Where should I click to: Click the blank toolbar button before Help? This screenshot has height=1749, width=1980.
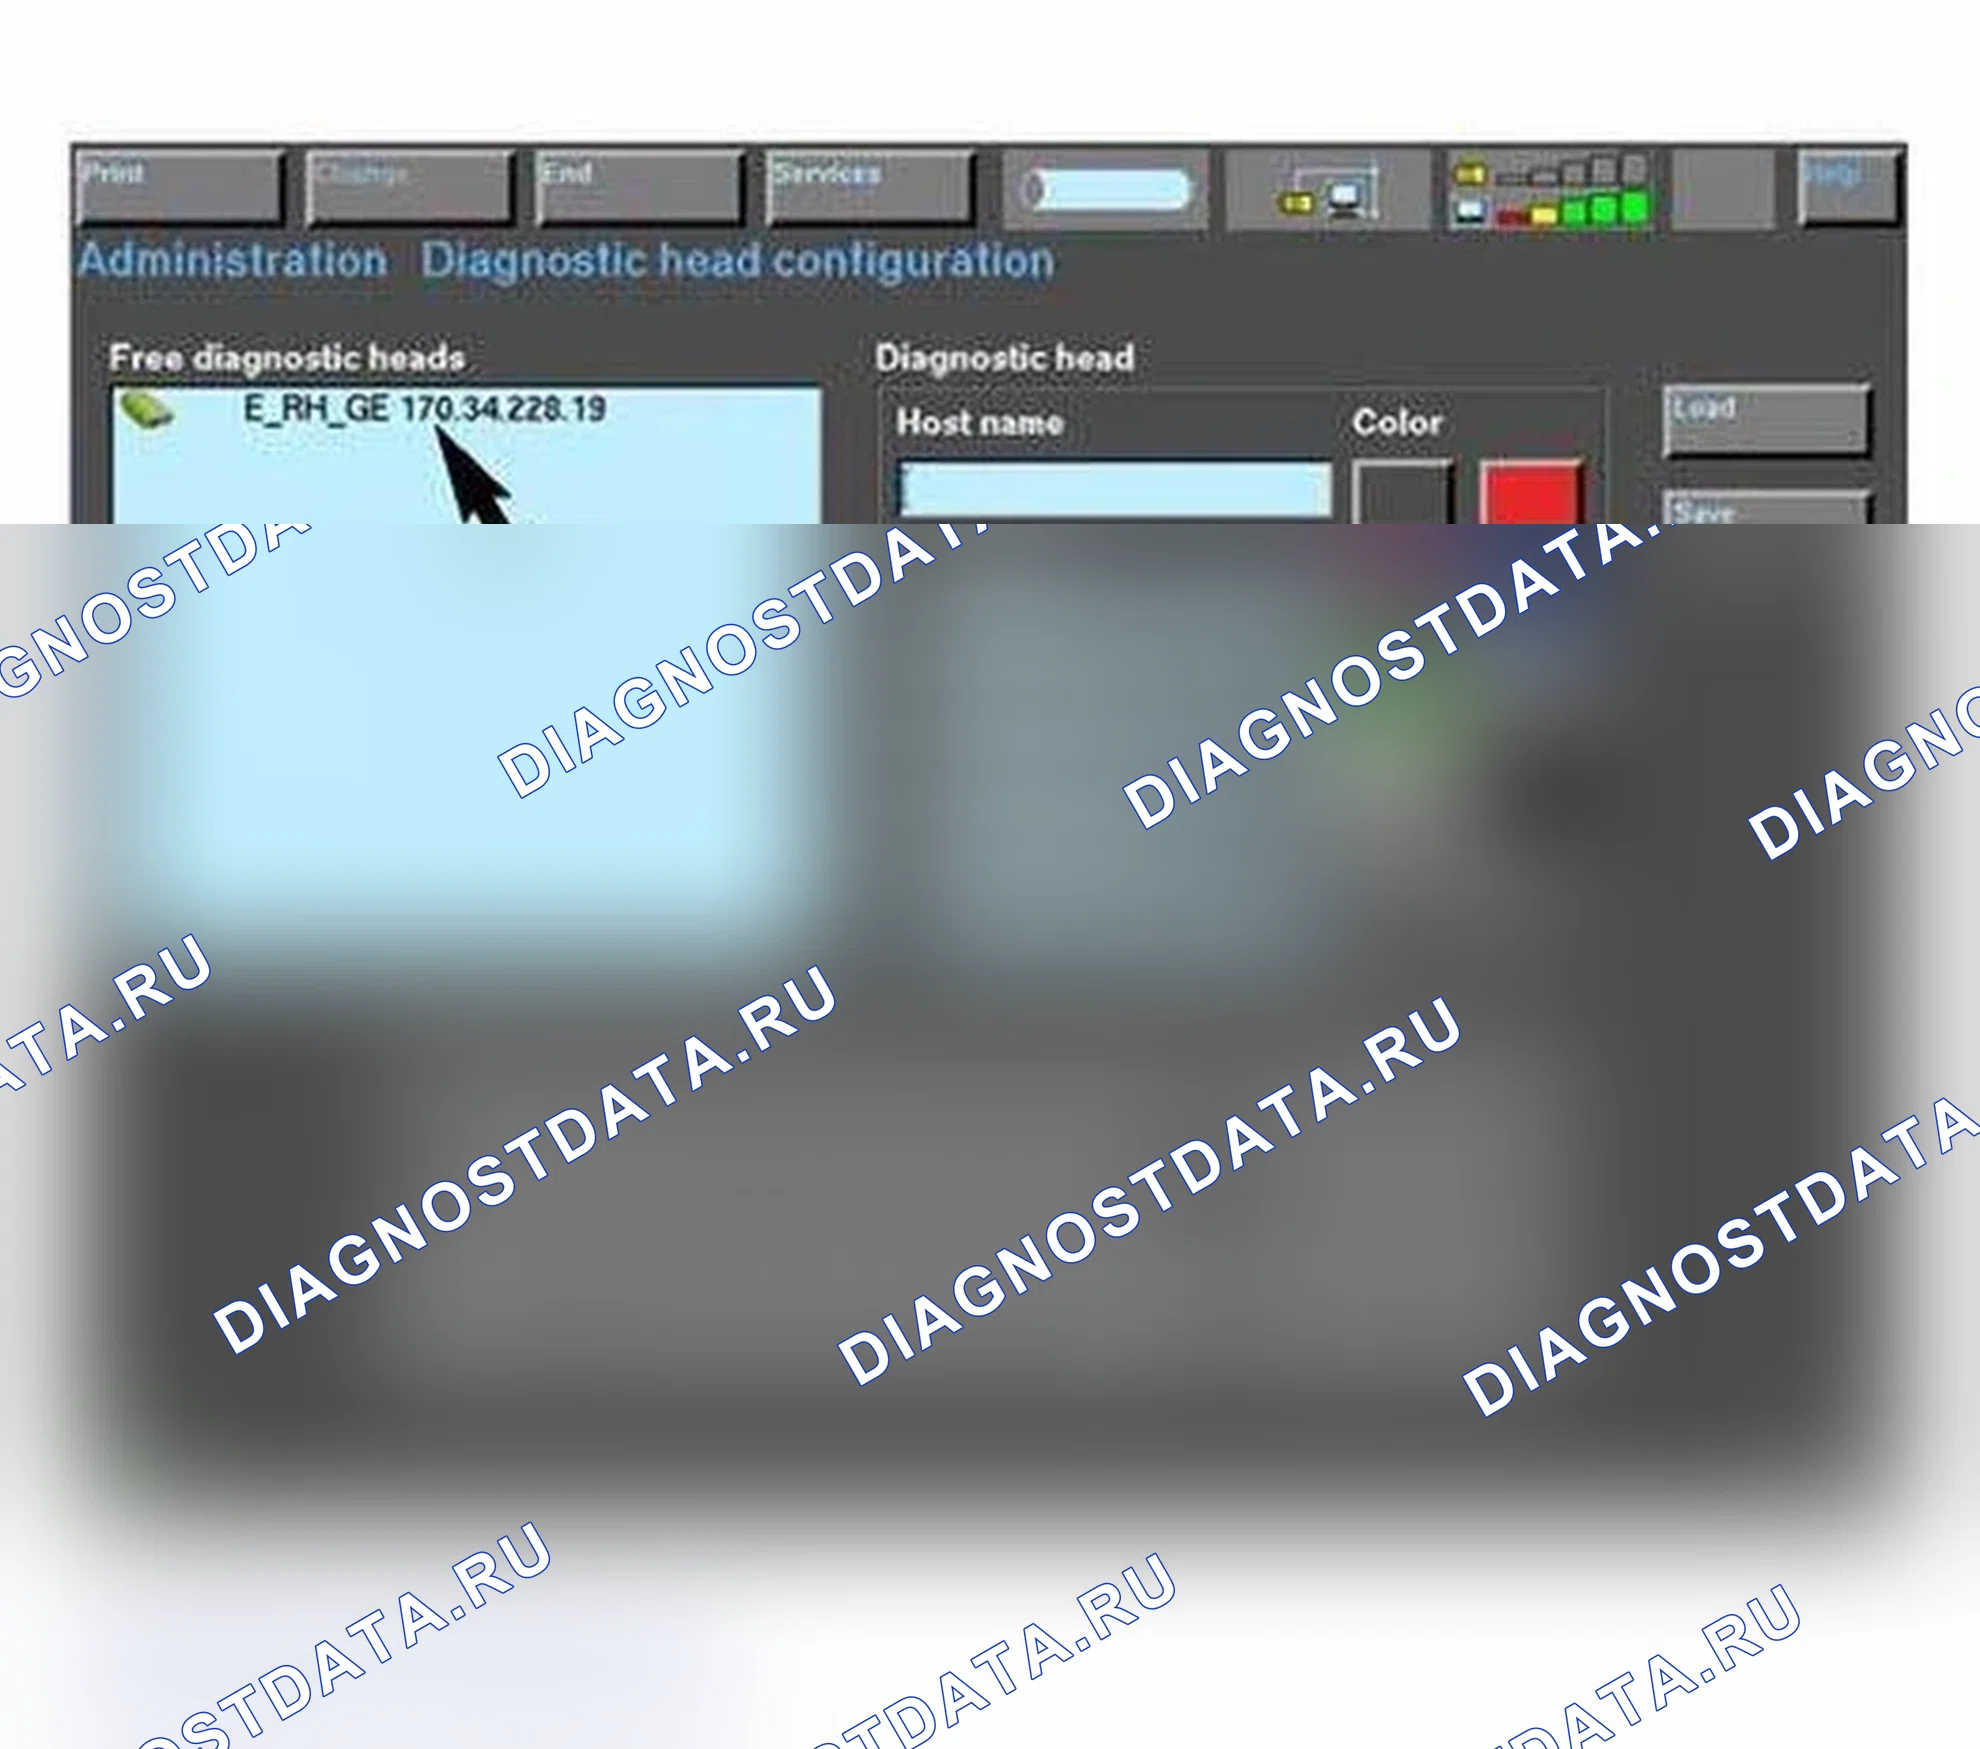pos(1724,187)
